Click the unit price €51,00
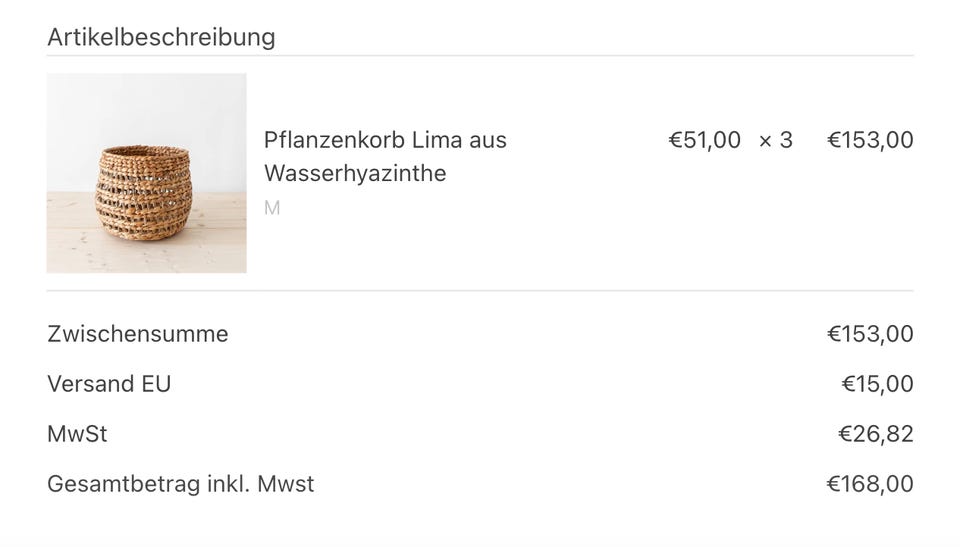960x547 pixels. [704, 140]
